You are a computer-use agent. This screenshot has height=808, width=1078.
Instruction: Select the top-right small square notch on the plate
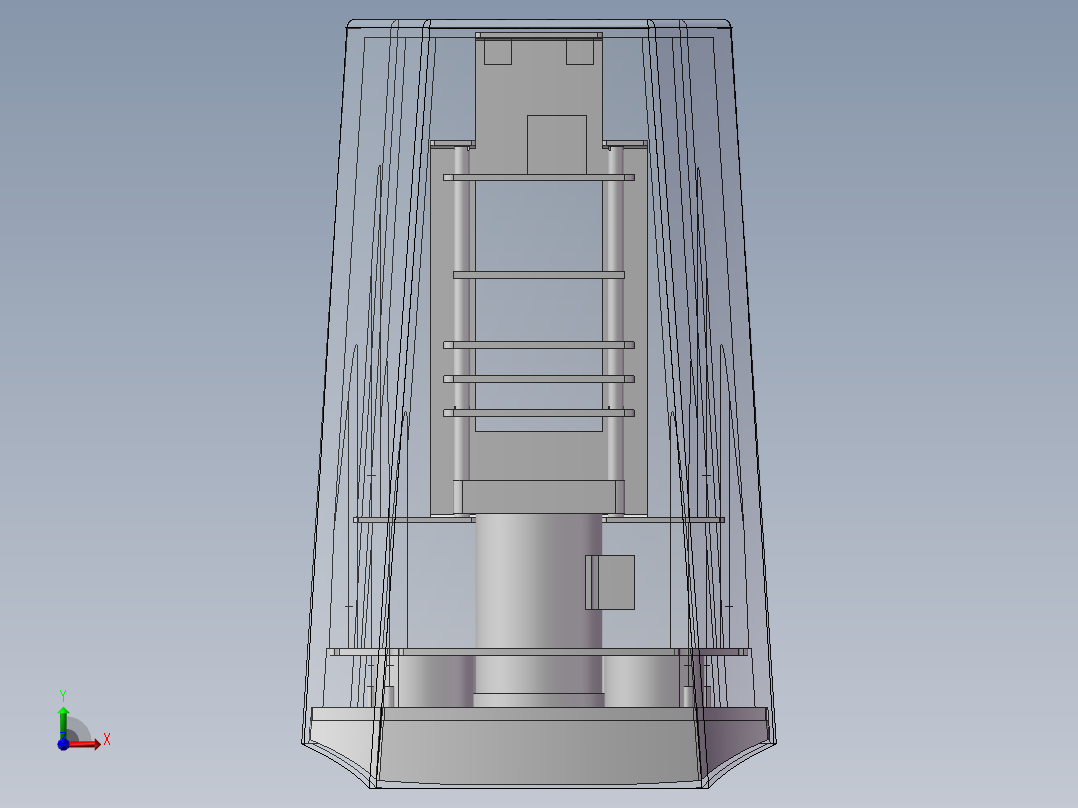point(580,52)
